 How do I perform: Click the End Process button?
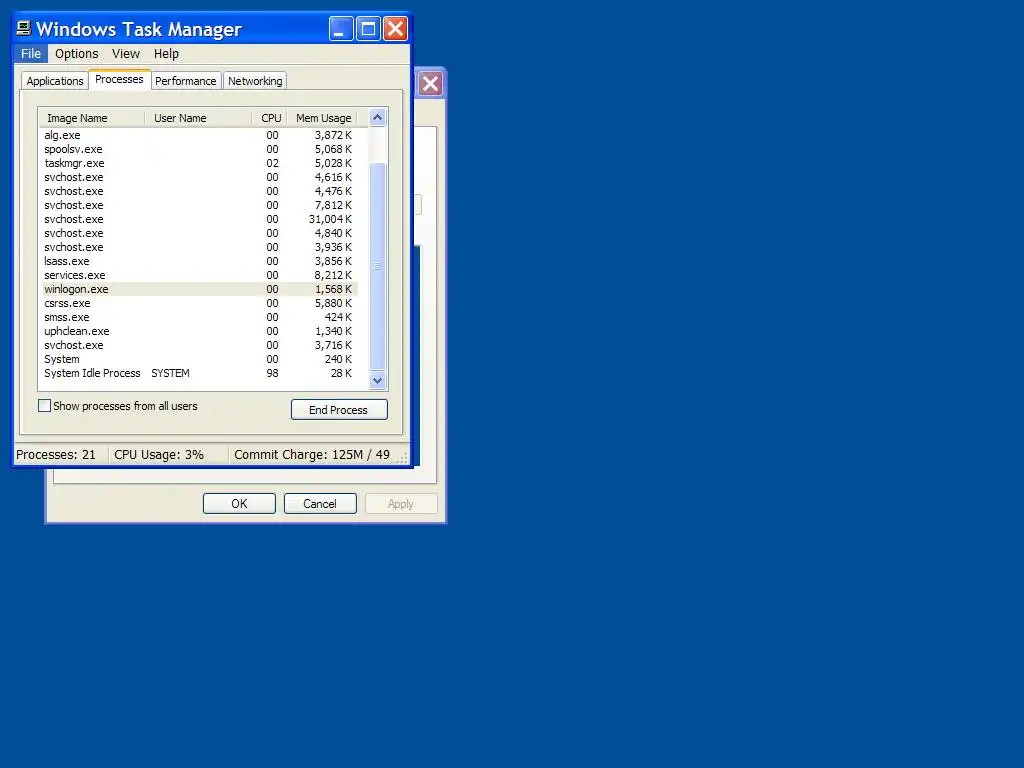click(339, 410)
